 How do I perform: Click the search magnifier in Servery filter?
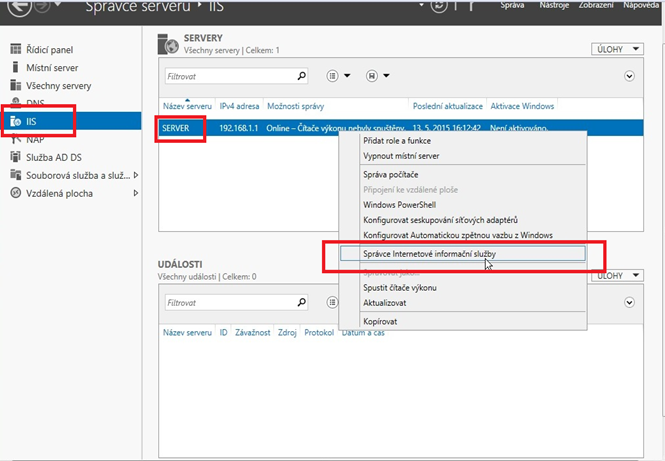302,76
